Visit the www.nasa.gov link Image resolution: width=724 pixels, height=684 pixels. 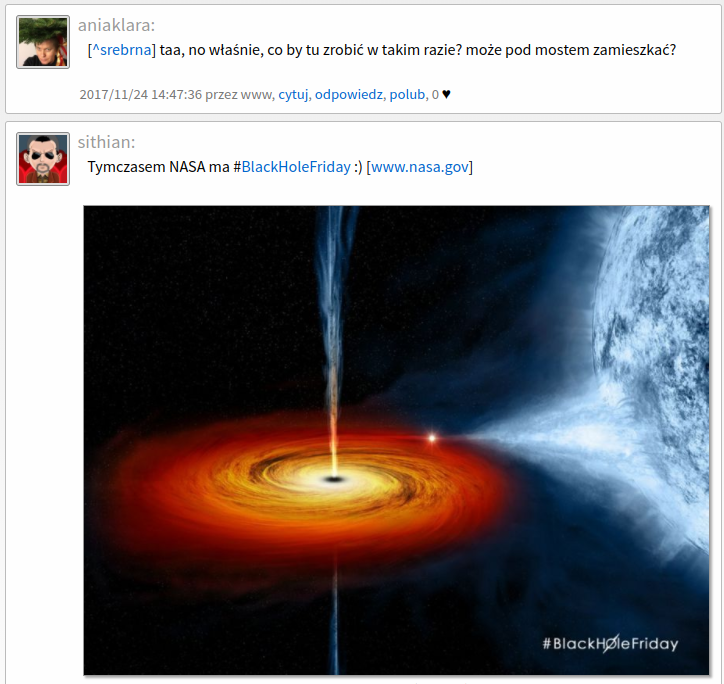pos(420,167)
